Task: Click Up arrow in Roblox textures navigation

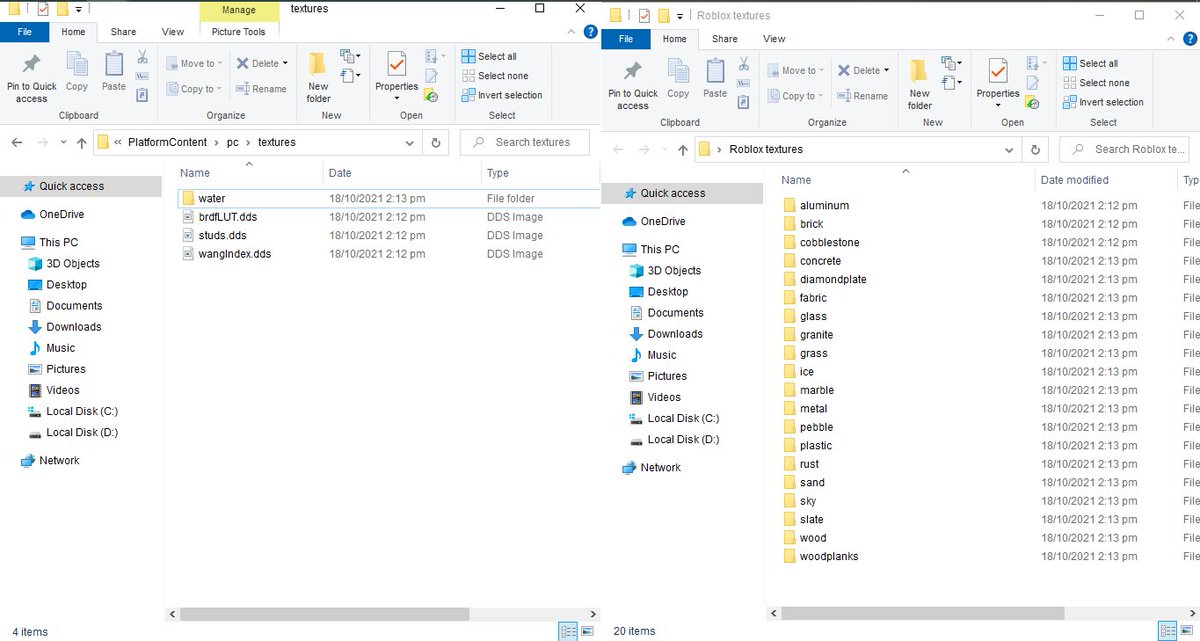Action: (683, 149)
